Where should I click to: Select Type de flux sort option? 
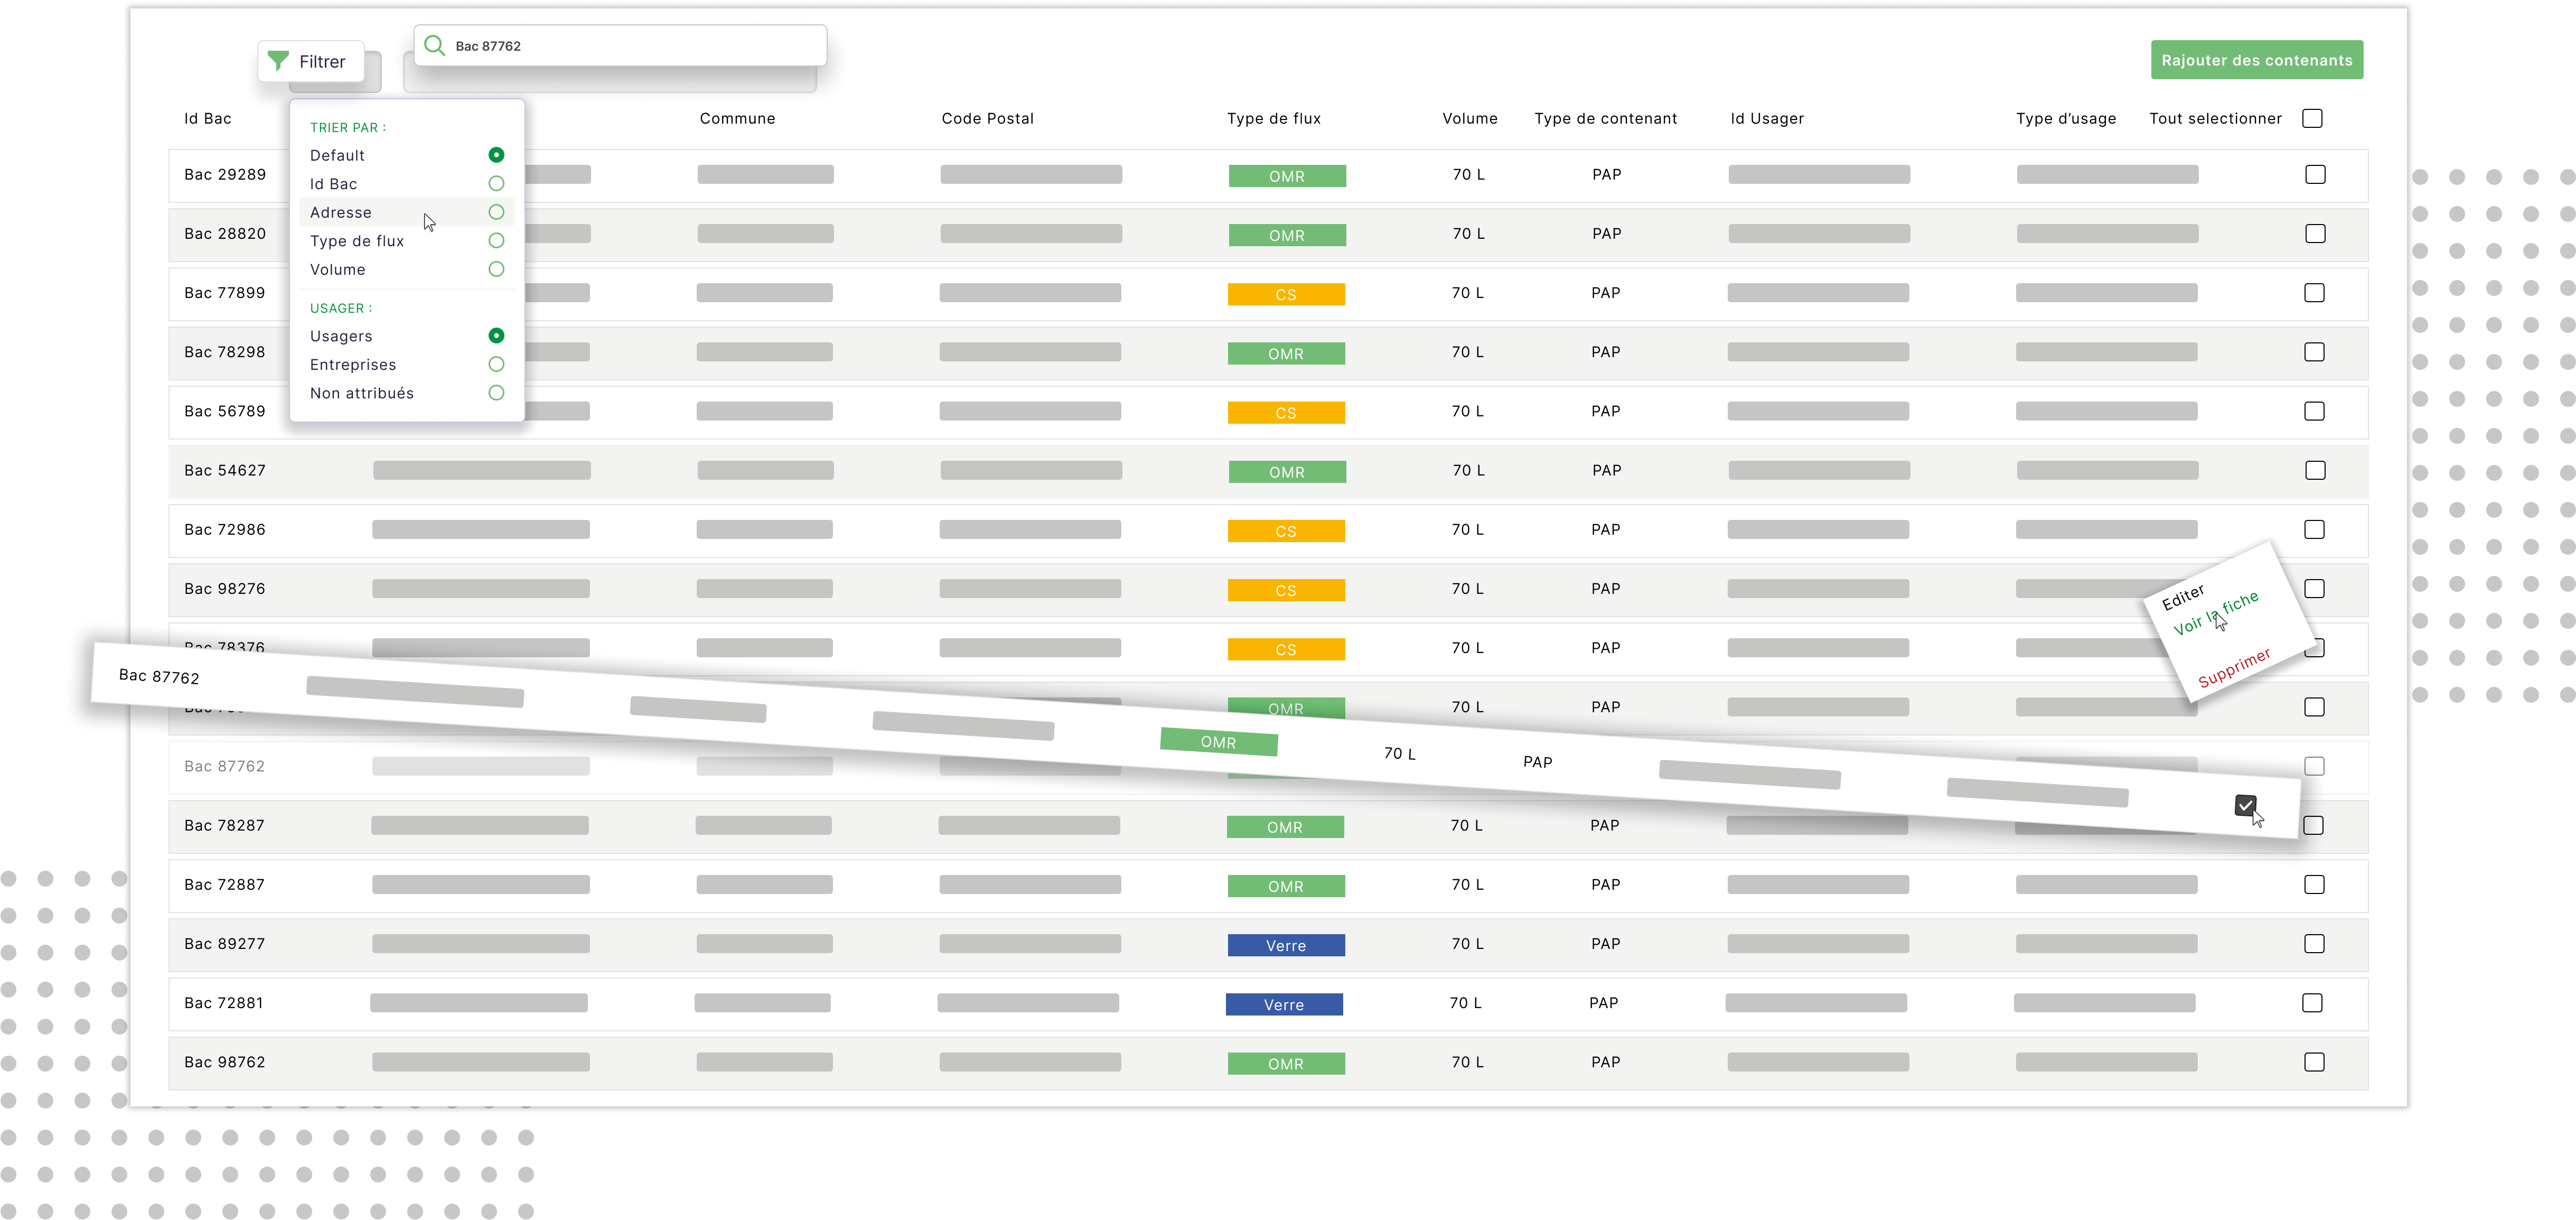click(x=496, y=241)
